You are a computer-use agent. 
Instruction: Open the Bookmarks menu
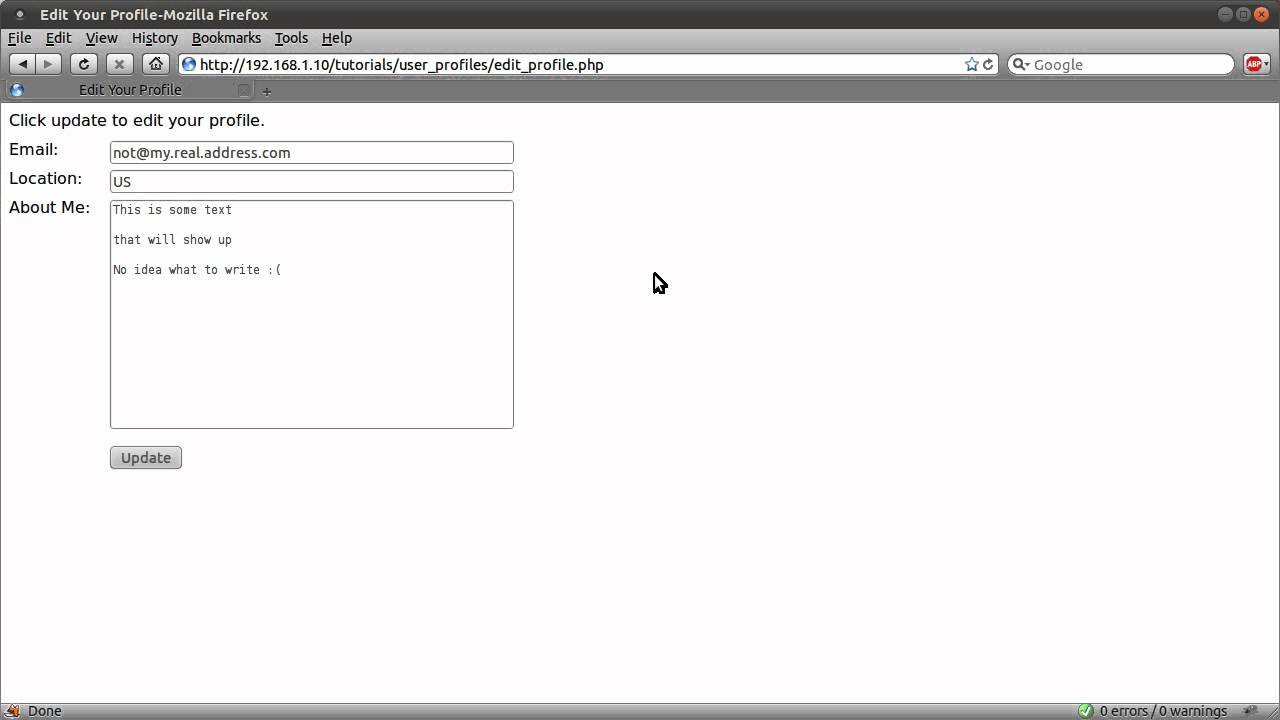226,38
